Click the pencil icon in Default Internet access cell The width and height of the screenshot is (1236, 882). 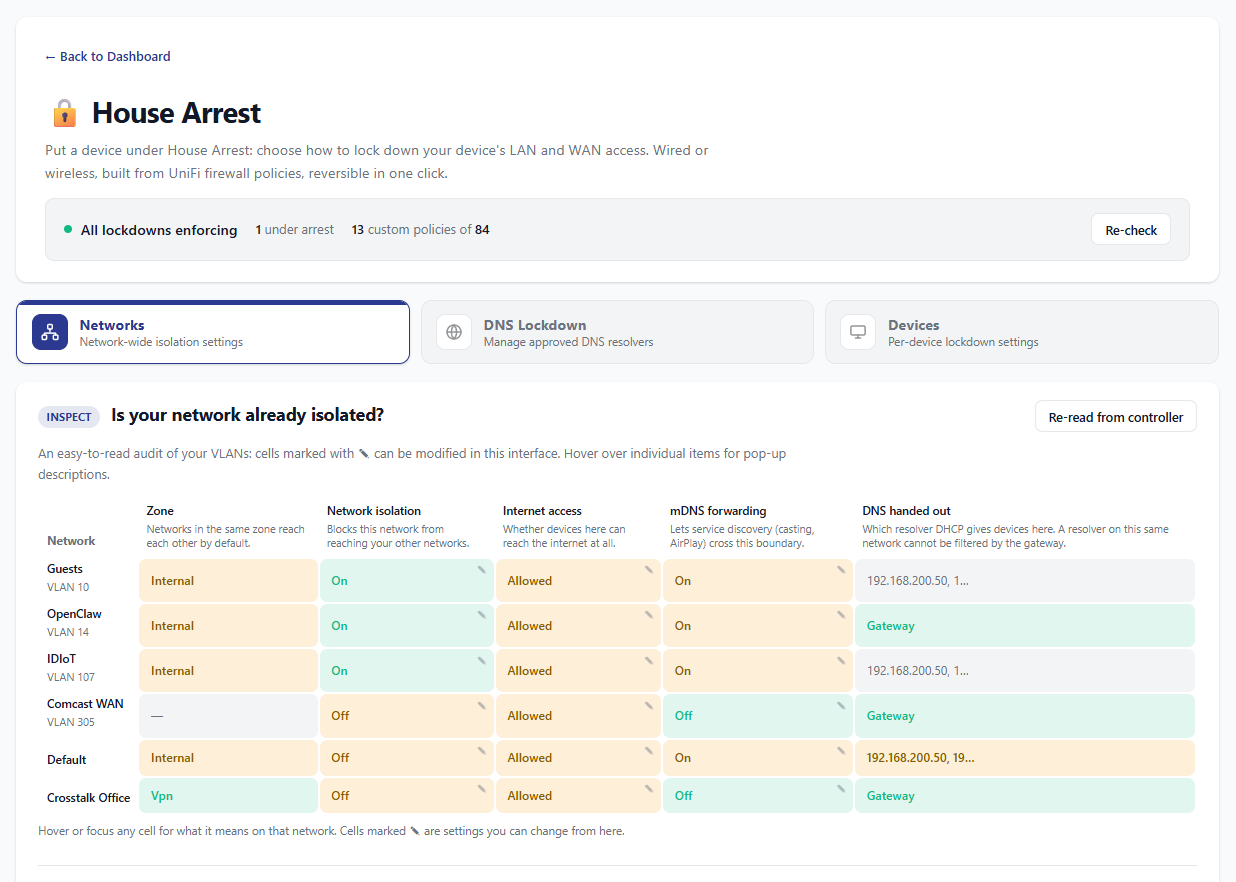[648, 750]
